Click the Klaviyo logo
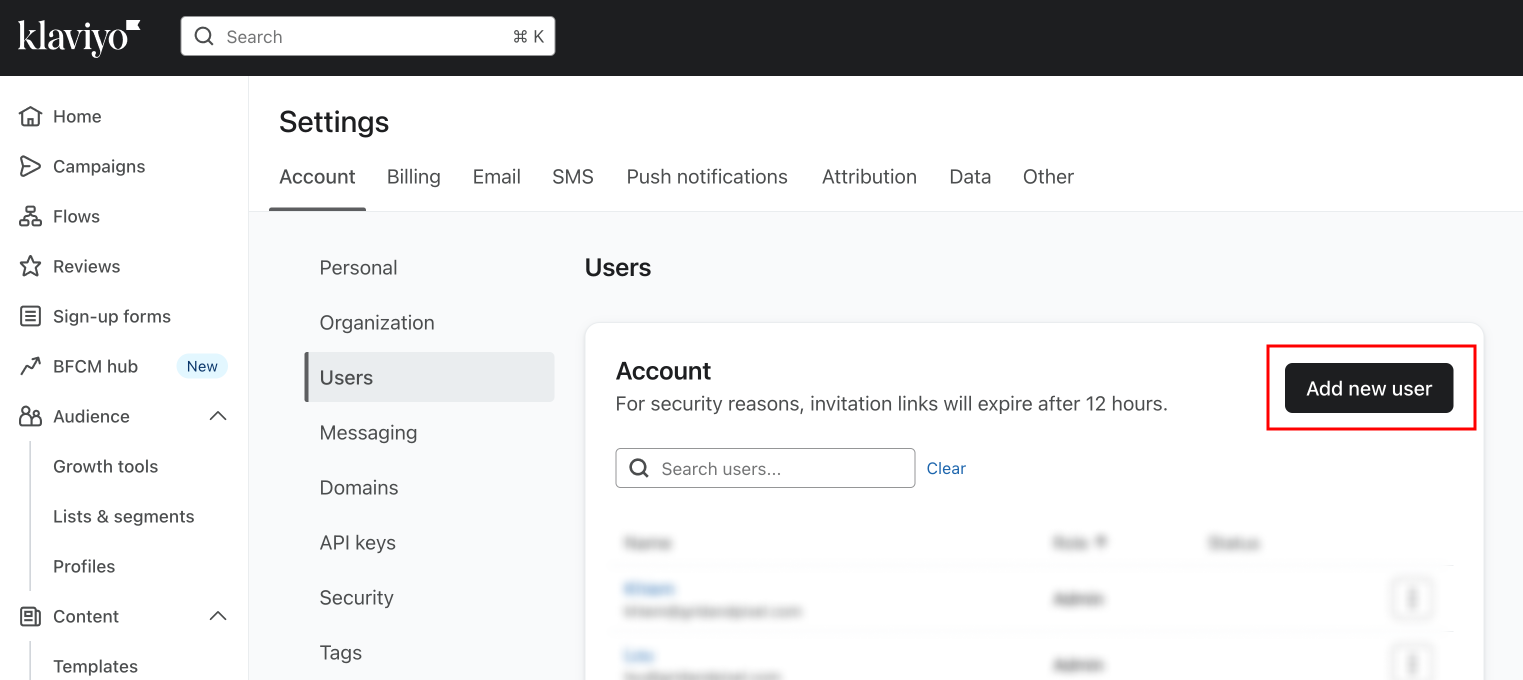This screenshot has height=680, width=1523. click(79, 37)
